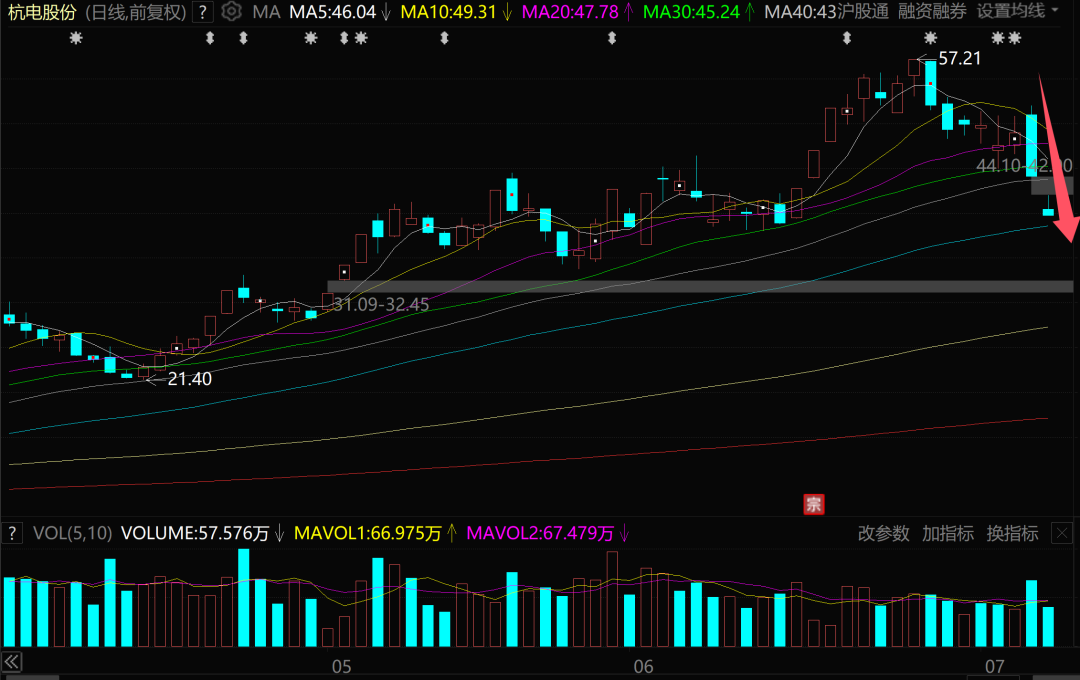Click the tall cyan candlestick at 57.21 high
Viewport: 1080px width, 680px height.
click(x=931, y=83)
